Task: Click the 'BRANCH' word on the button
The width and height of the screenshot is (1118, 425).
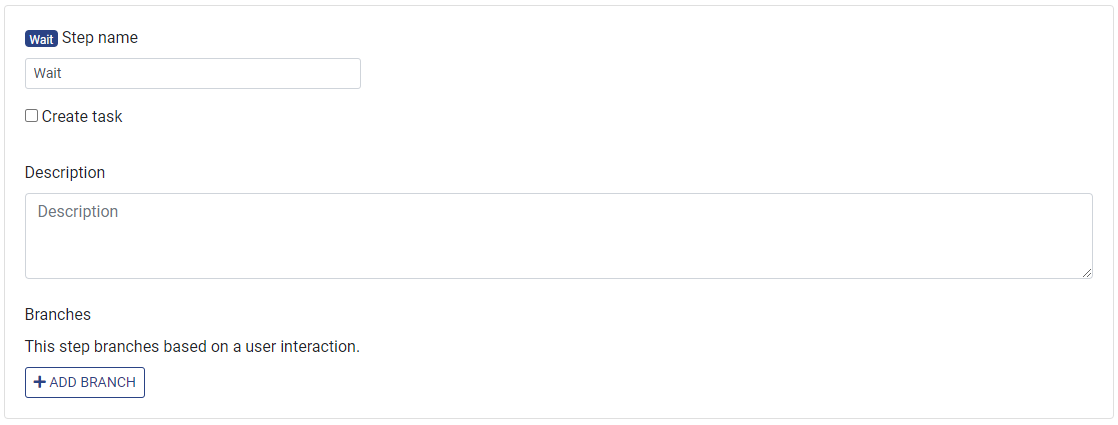Action: [109, 383]
